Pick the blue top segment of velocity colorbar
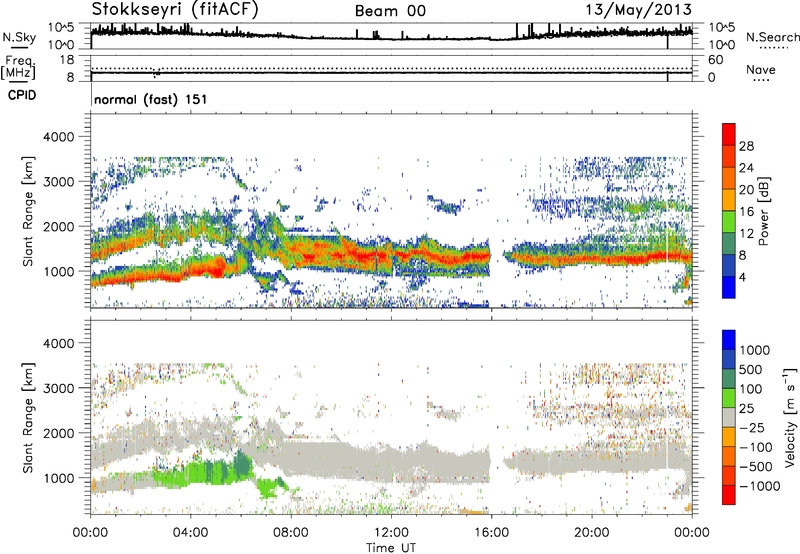This screenshot has width=800, height=554. click(729, 340)
